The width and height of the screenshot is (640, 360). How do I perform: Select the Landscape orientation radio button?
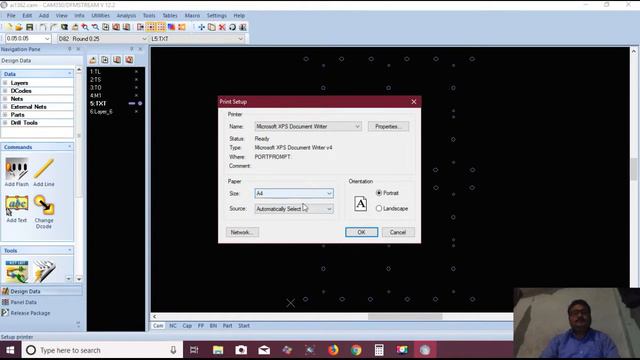(x=379, y=208)
